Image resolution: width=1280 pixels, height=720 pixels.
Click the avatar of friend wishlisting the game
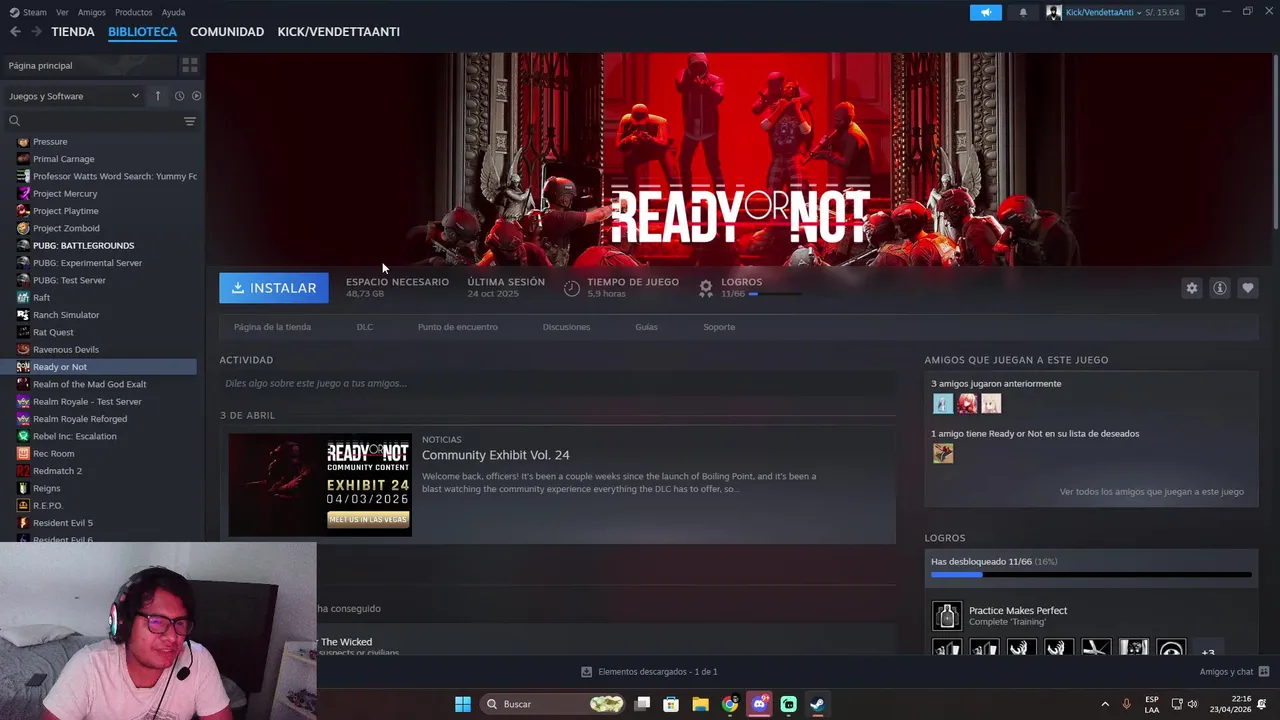point(943,454)
